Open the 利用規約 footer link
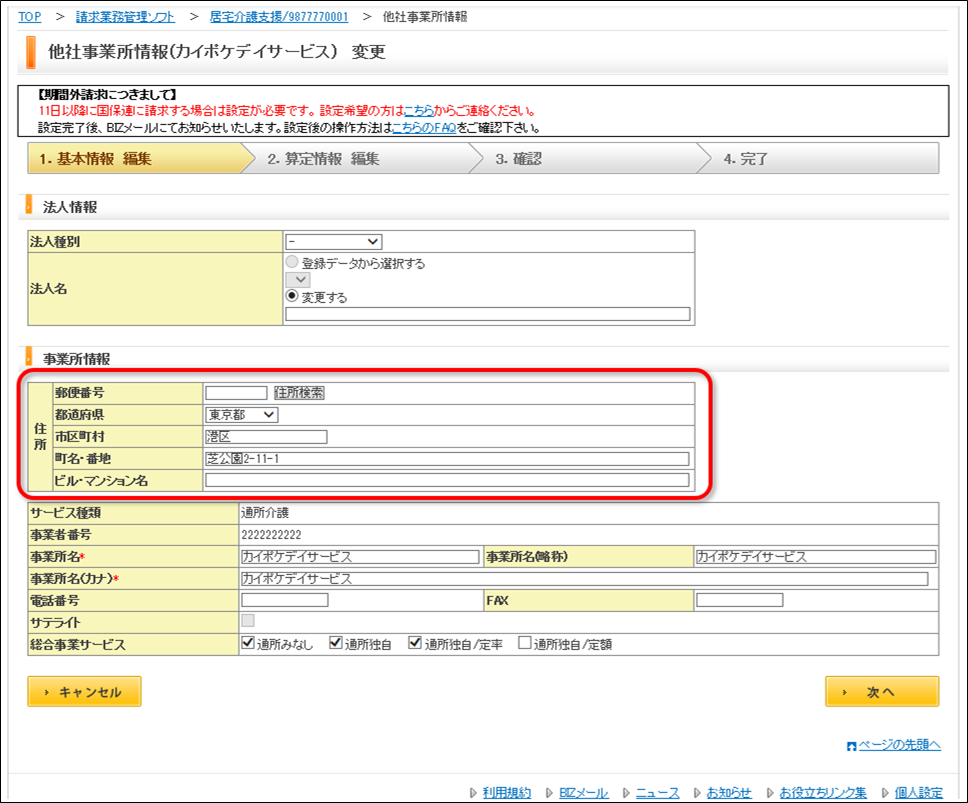This screenshot has height=803, width=968. pos(506,793)
